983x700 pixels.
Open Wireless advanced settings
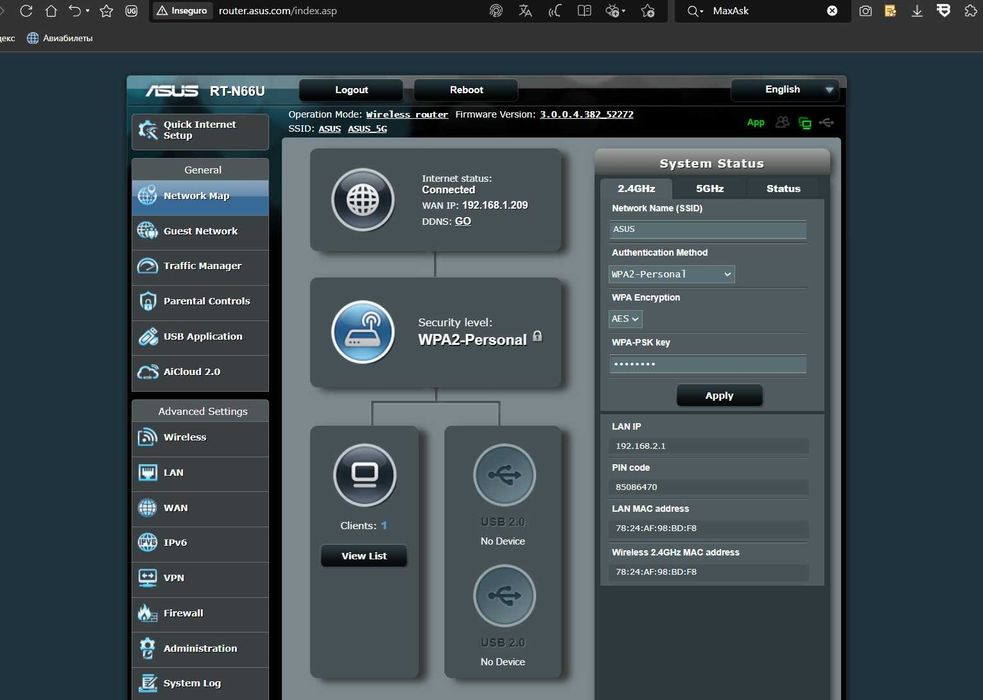(200, 437)
